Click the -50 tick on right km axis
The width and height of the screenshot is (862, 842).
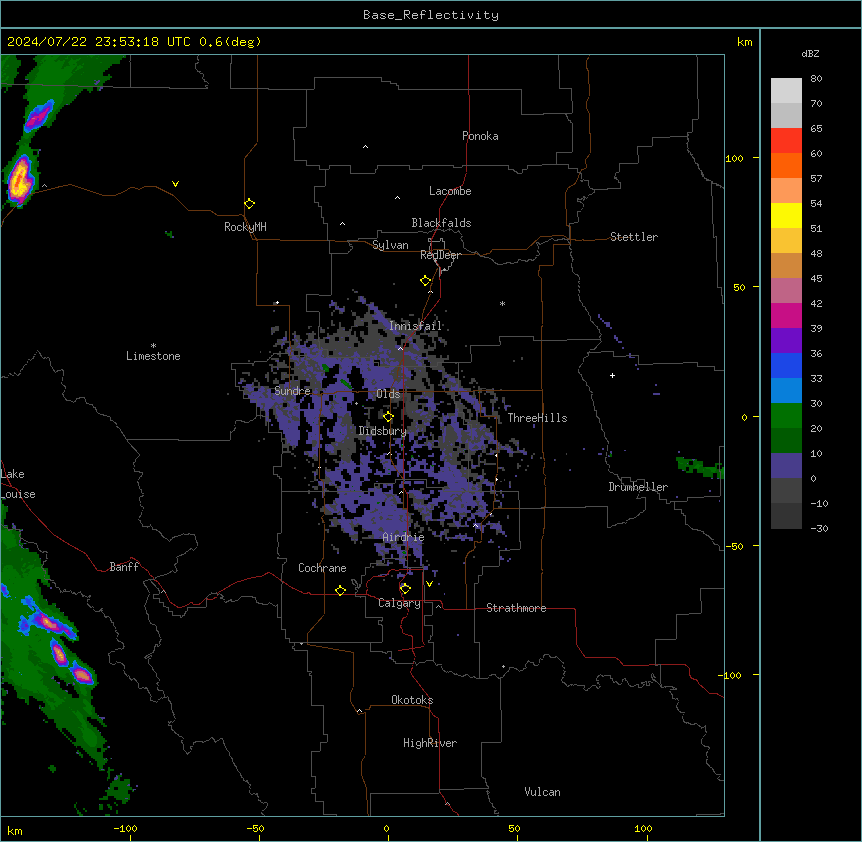coord(734,546)
